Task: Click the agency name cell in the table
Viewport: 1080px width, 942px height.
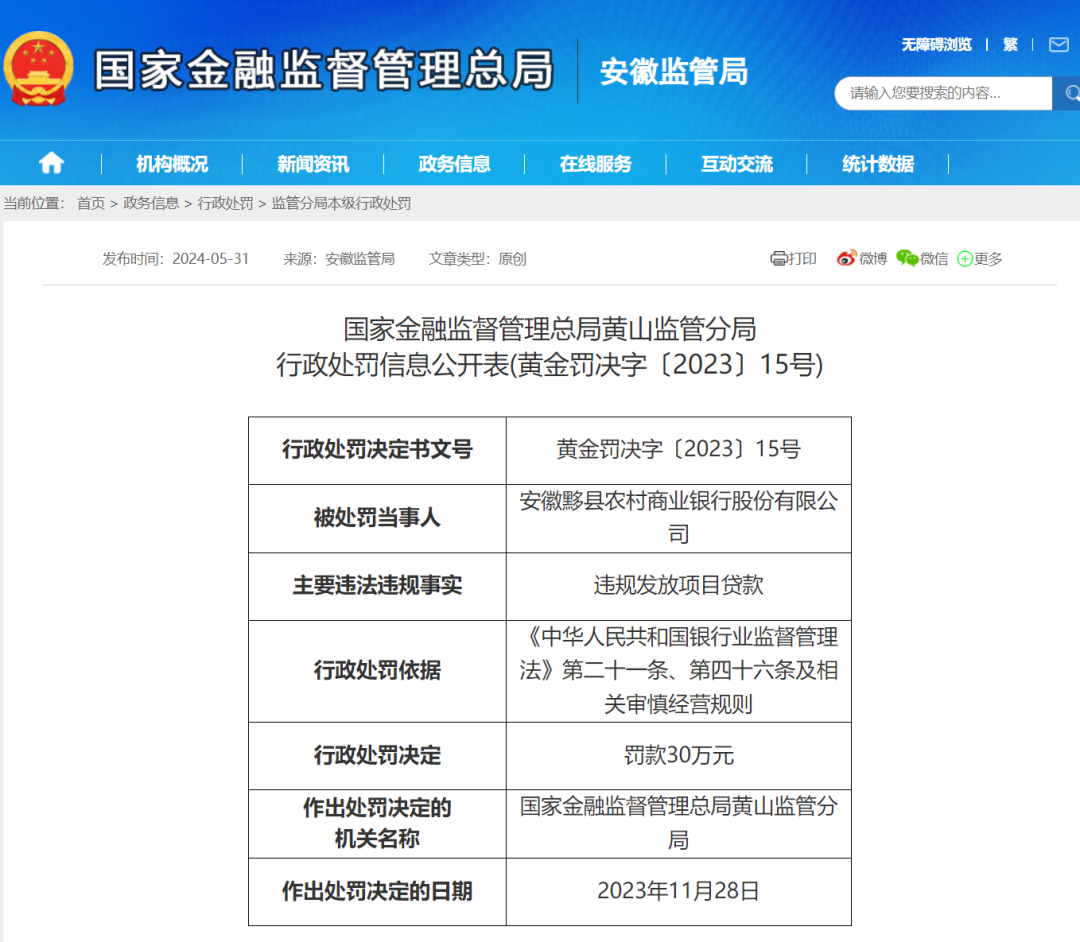Action: coord(678,824)
